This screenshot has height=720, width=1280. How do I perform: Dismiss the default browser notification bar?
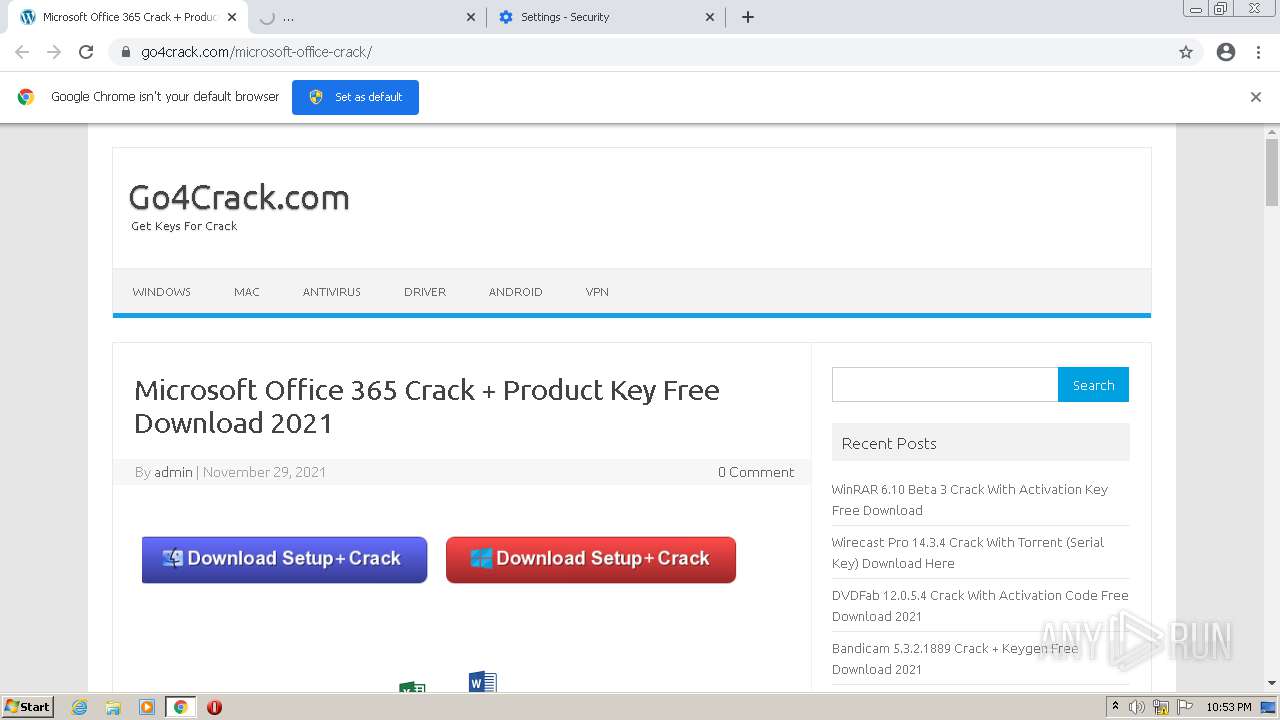[x=1256, y=97]
